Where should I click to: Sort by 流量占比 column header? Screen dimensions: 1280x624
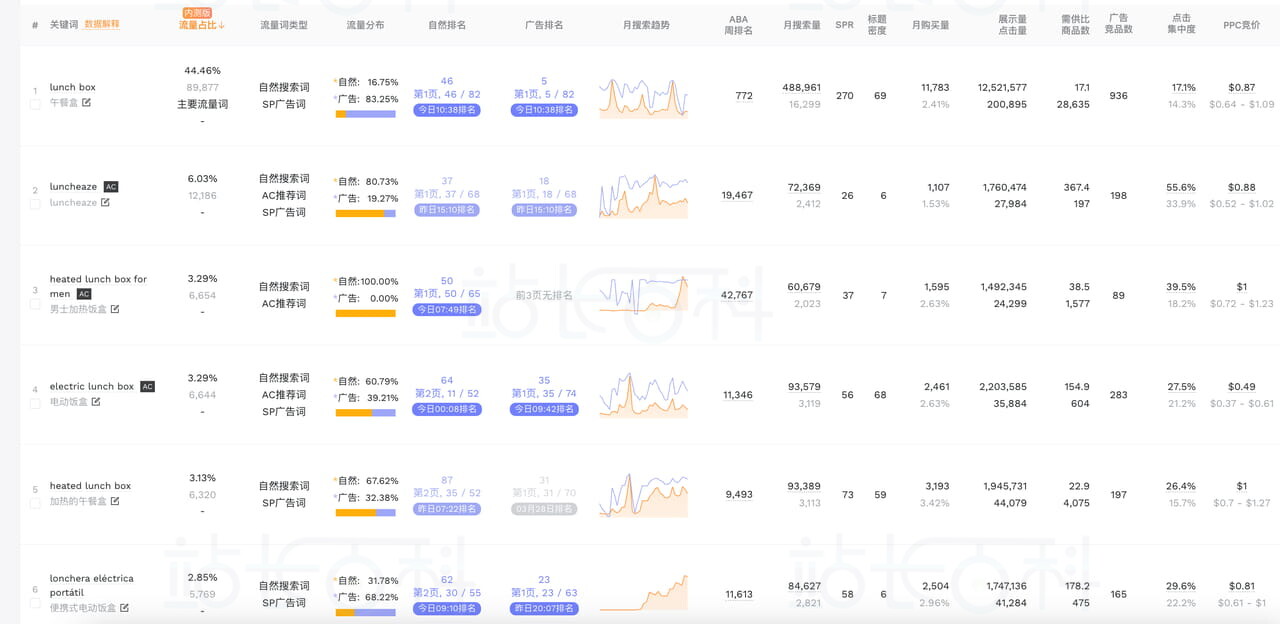click(202, 24)
